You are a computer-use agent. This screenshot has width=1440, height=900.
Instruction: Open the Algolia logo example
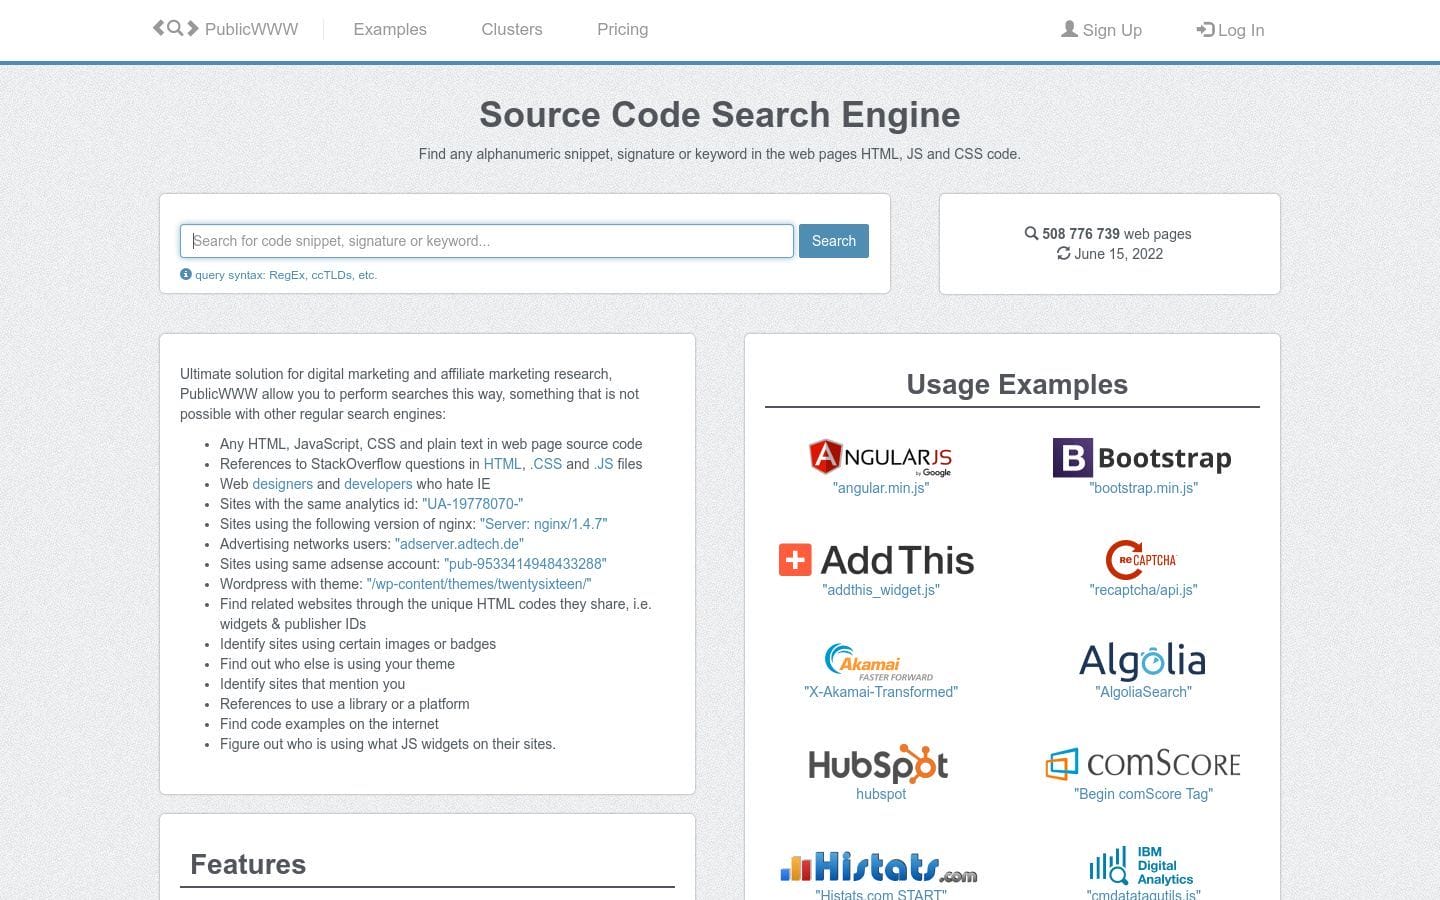click(1142, 662)
